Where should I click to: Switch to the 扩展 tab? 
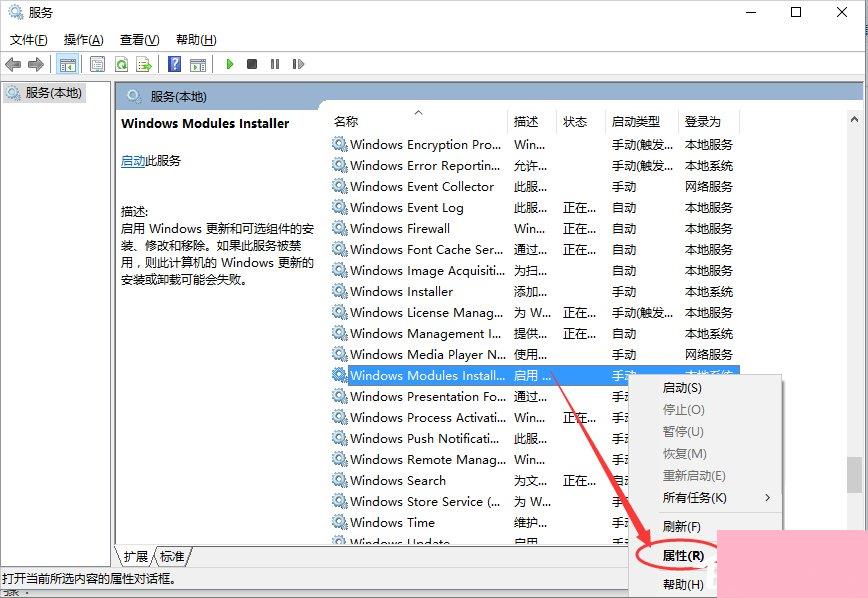click(135, 556)
